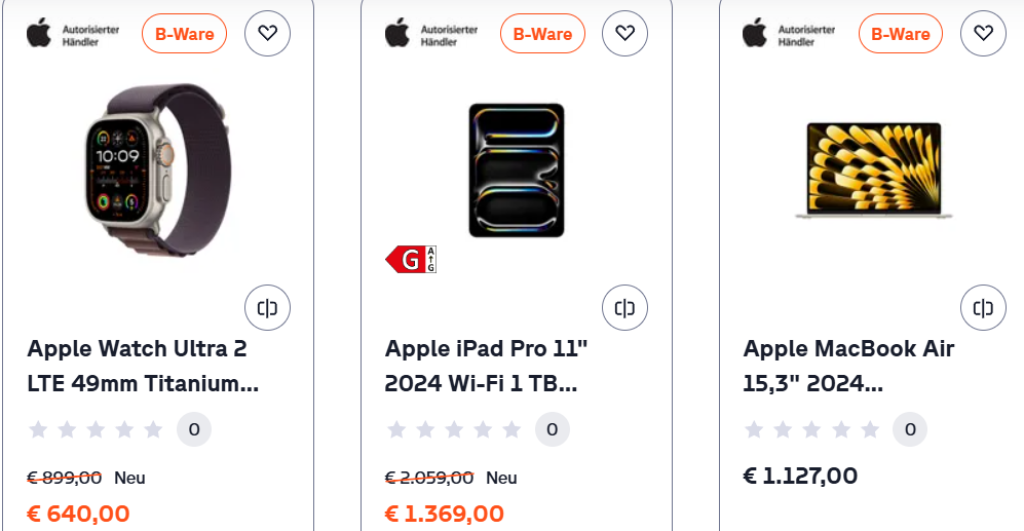Click Apple authorized dealer logo on MacBook card
The width and height of the screenshot is (1024, 531).
(x=789, y=33)
